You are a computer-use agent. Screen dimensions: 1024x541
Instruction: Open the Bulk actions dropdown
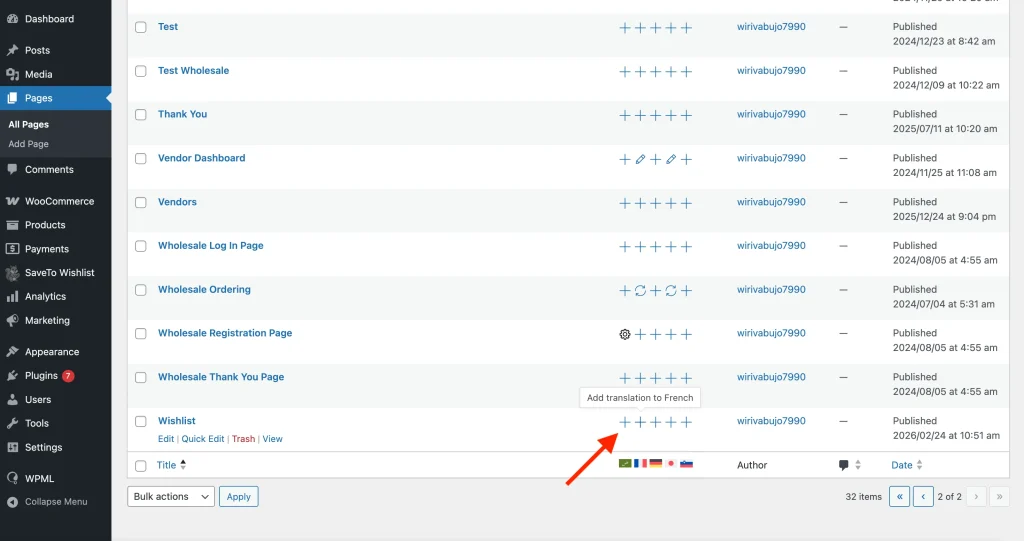pyautogui.click(x=171, y=497)
